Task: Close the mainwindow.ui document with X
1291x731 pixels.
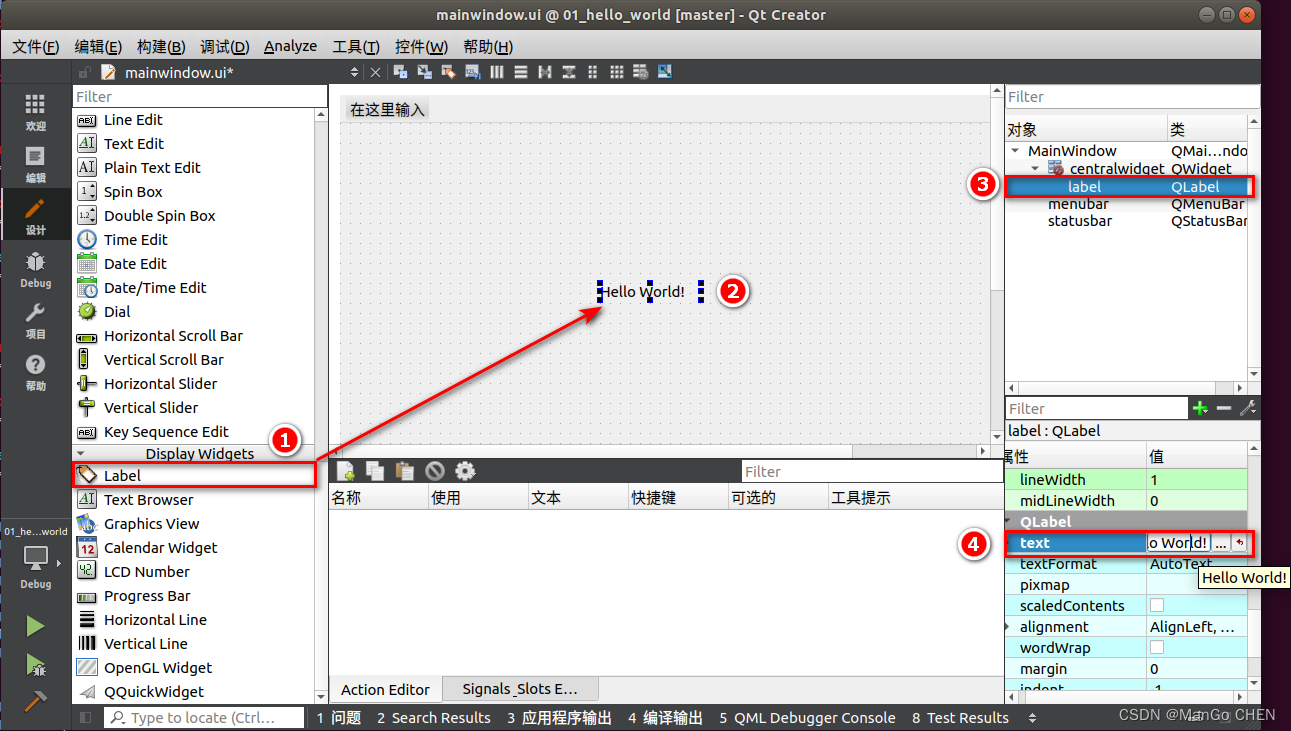Action: click(375, 72)
